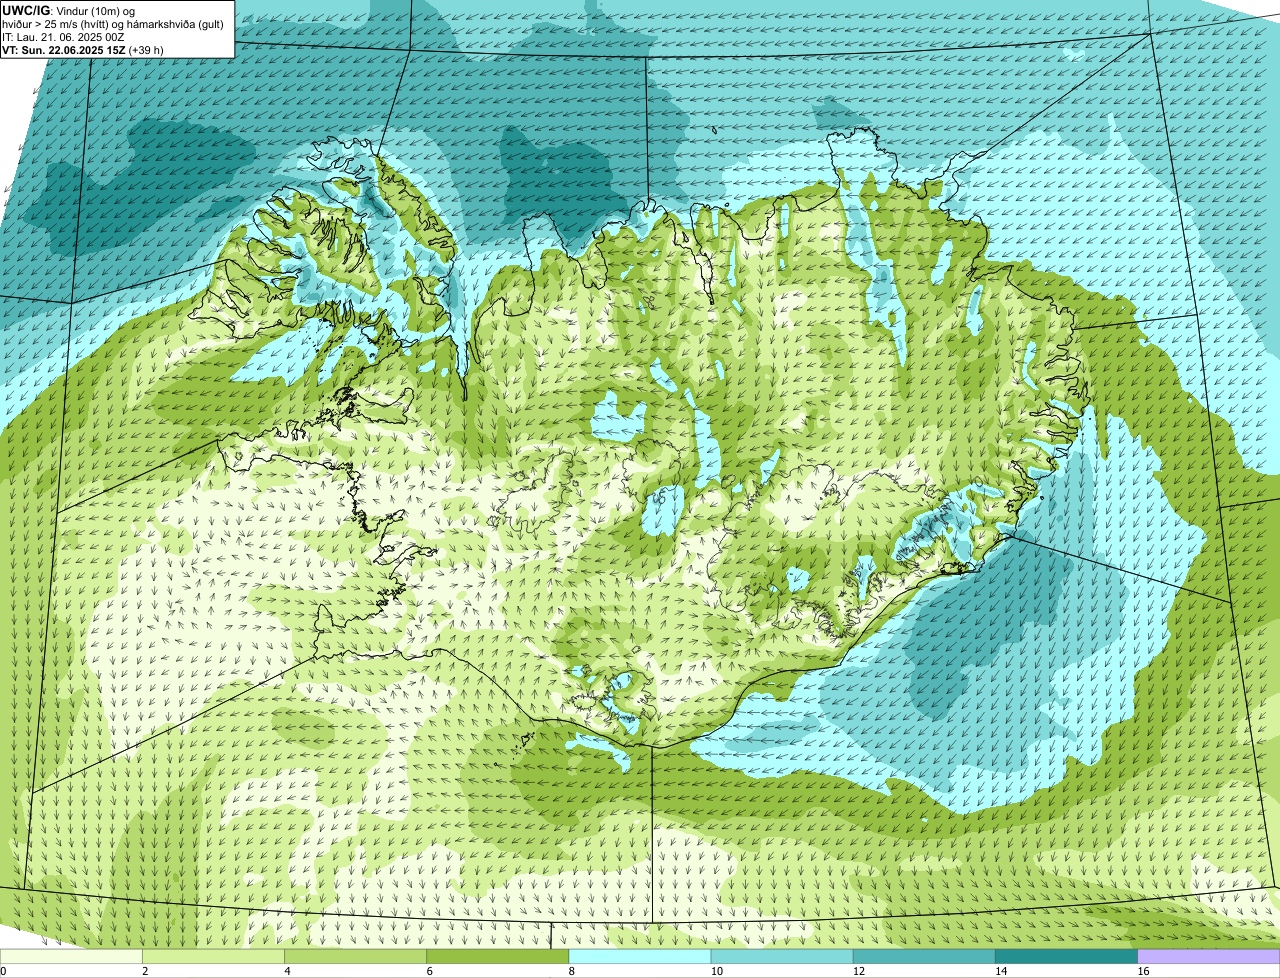1280x978 pixels.
Task: Pick the 4–6 m/s light green legend swatch
Action: [357, 957]
